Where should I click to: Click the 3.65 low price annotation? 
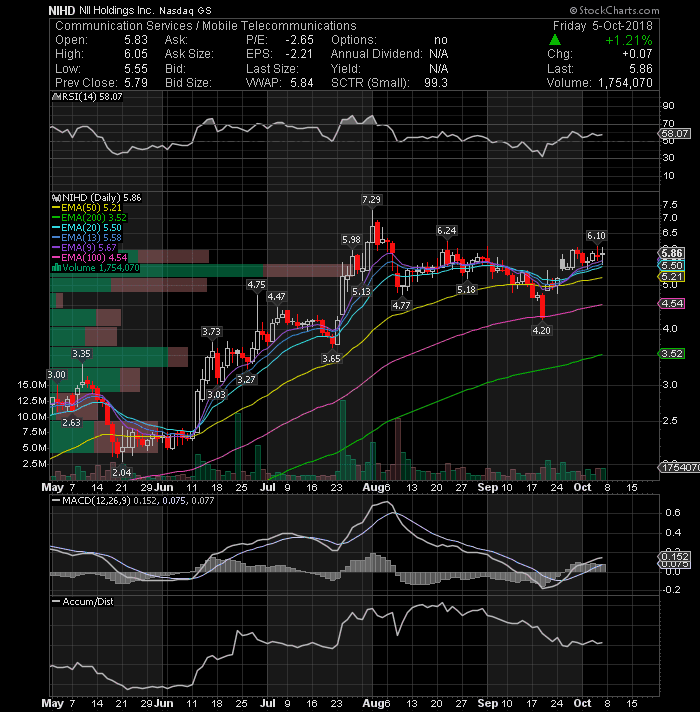pyautogui.click(x=331, y=358)
